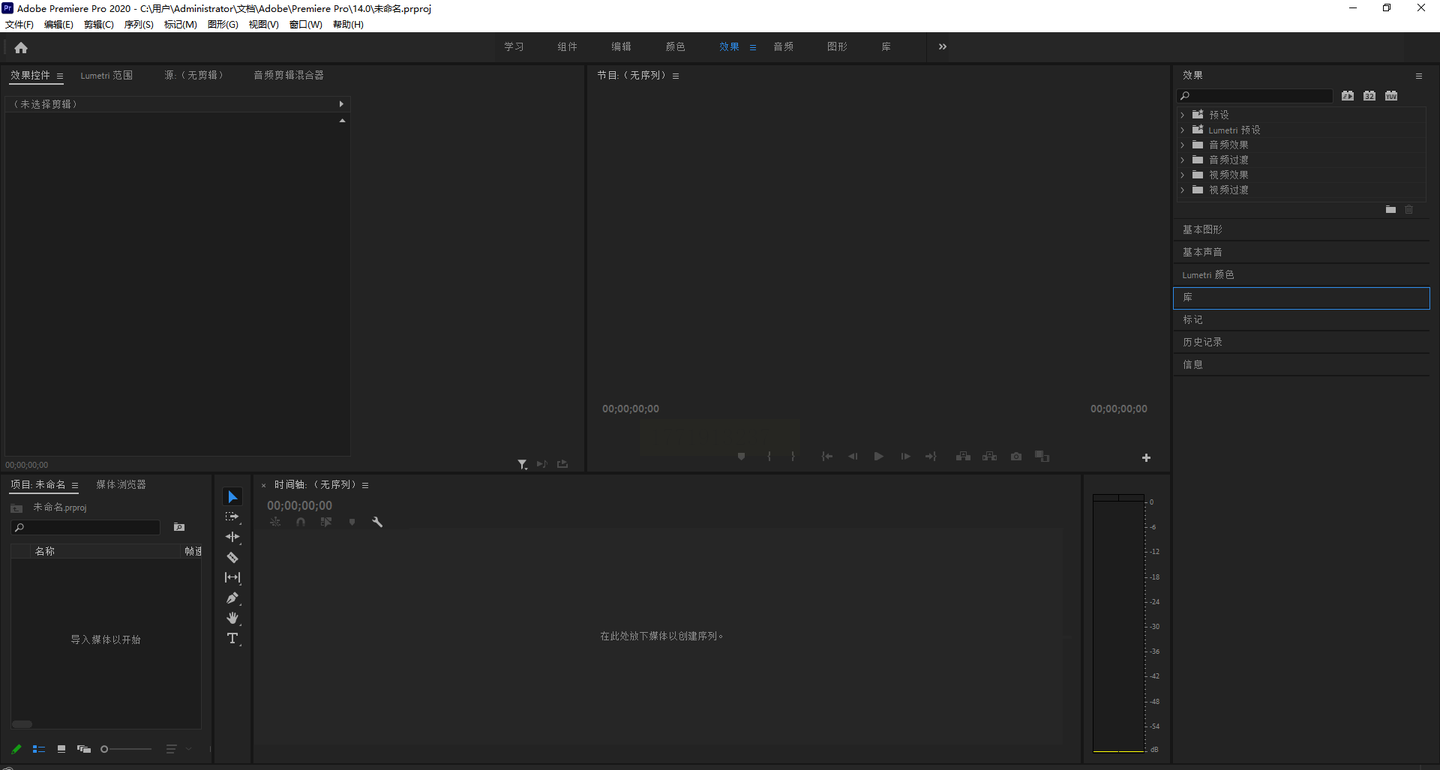Open timeline display settings wrench
The height and width of the screenshot is (770, 1440).
[377, 522]
